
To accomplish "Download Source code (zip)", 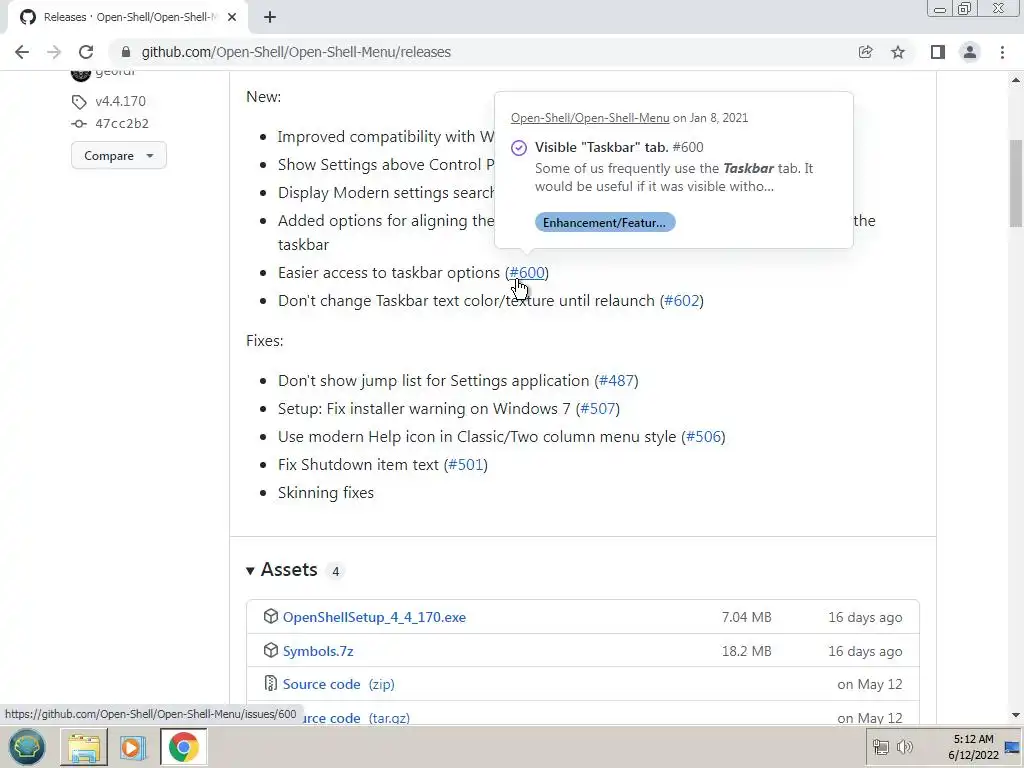I will (x=338, y=684).
